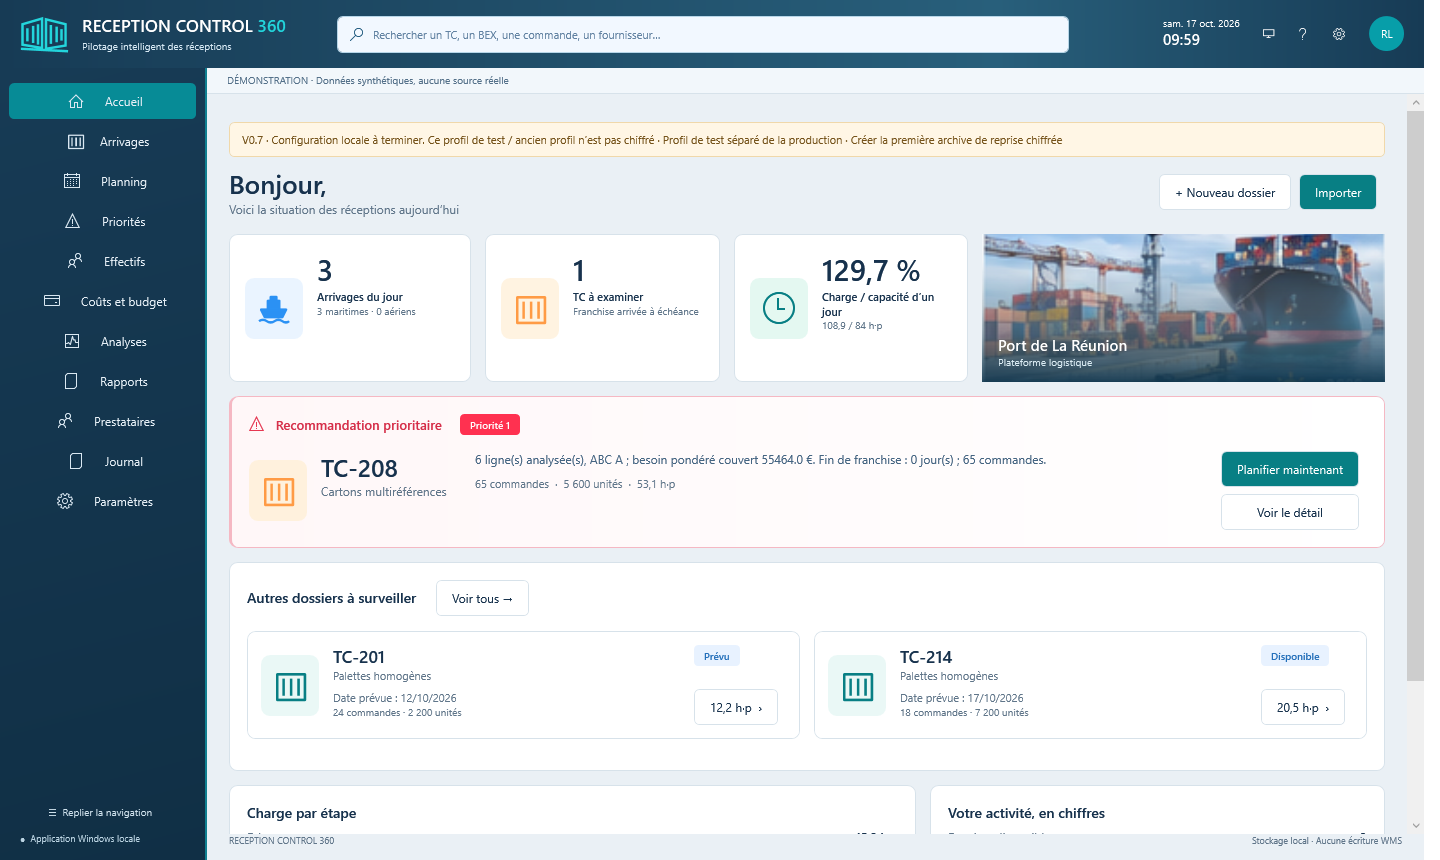Expand TC-214 with the 20,5 h·p chevron button

(x=1303, y=707)
